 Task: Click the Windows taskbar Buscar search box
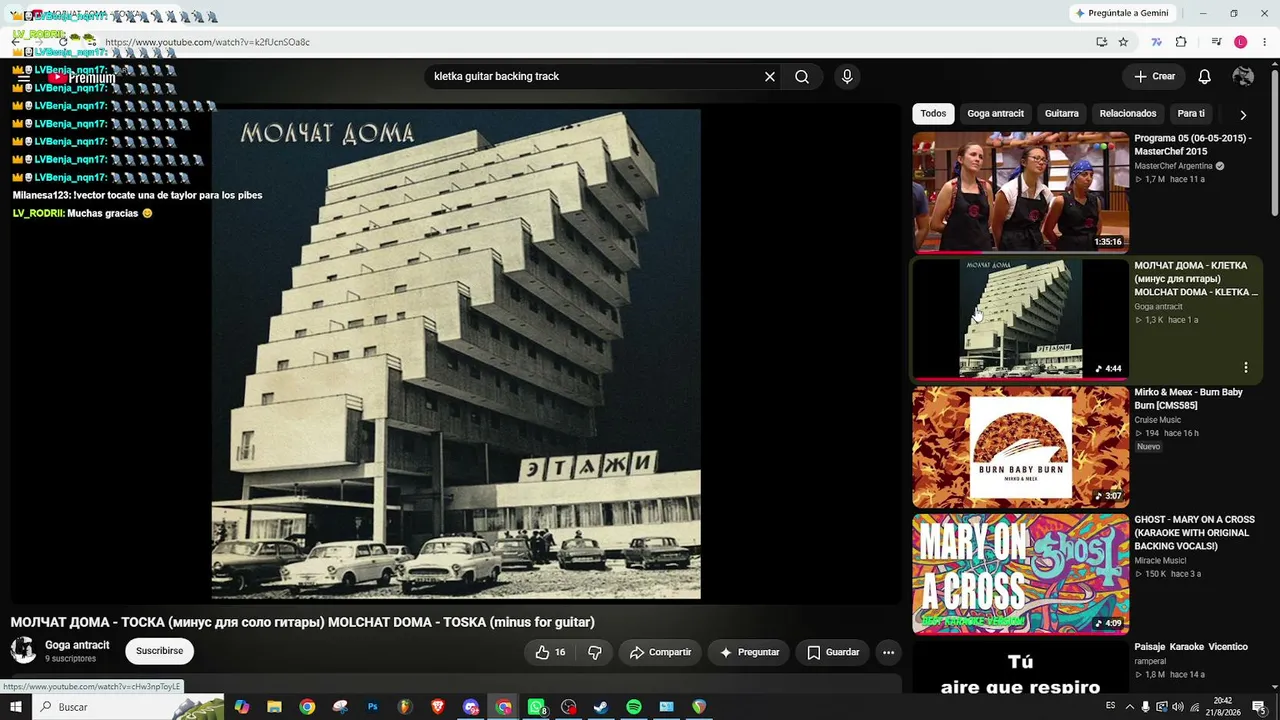[128, 707]
